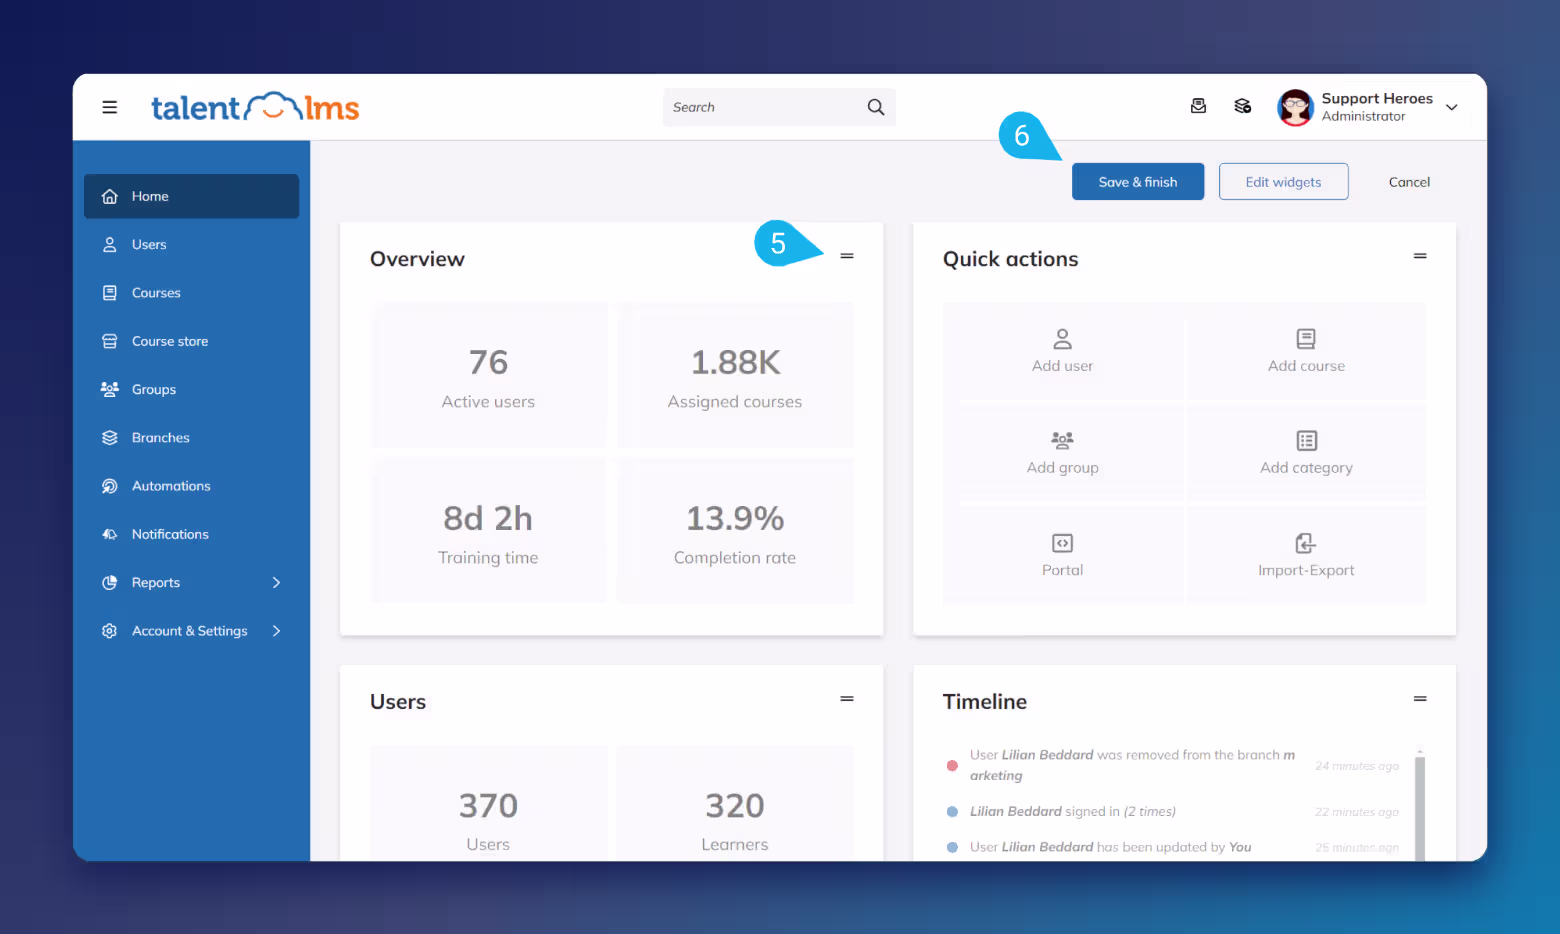Open the discussions icon in the header
The height and width of the screenshot is (934, 1560).
pos(1243,106)
